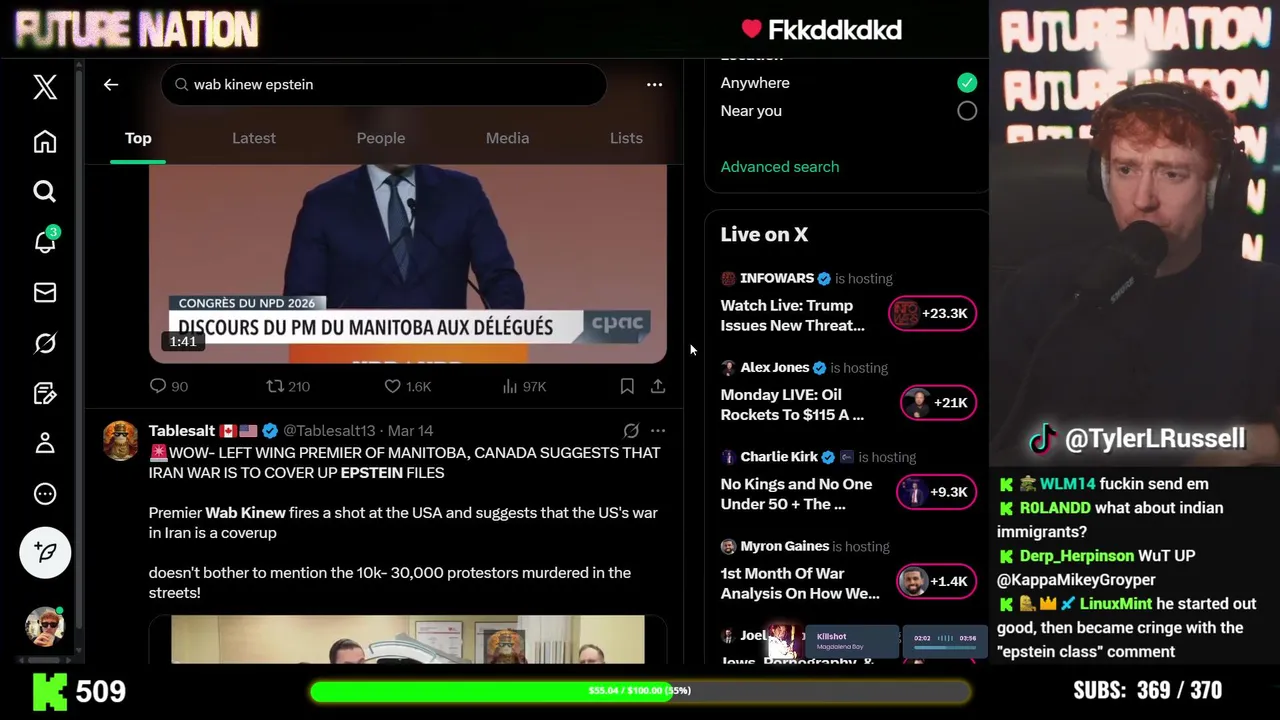Repost the video post showing 210
This screenshot has width=1280, height=720.
point(288,386)
